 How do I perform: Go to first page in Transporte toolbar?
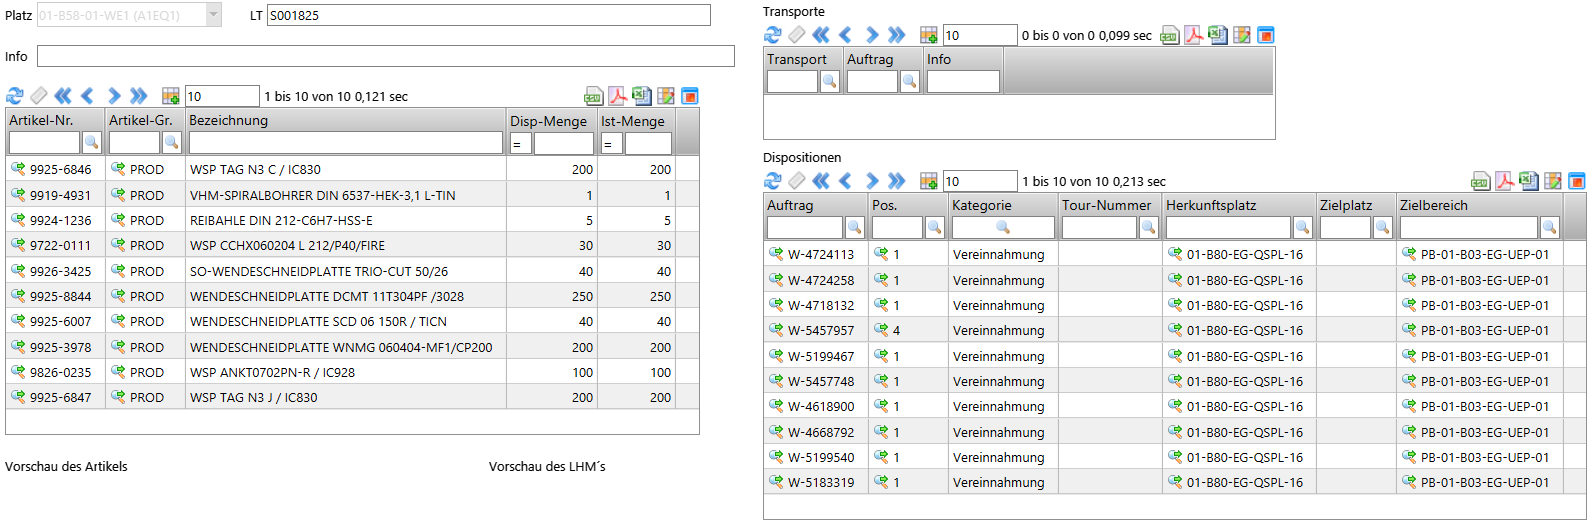(821, 35)
